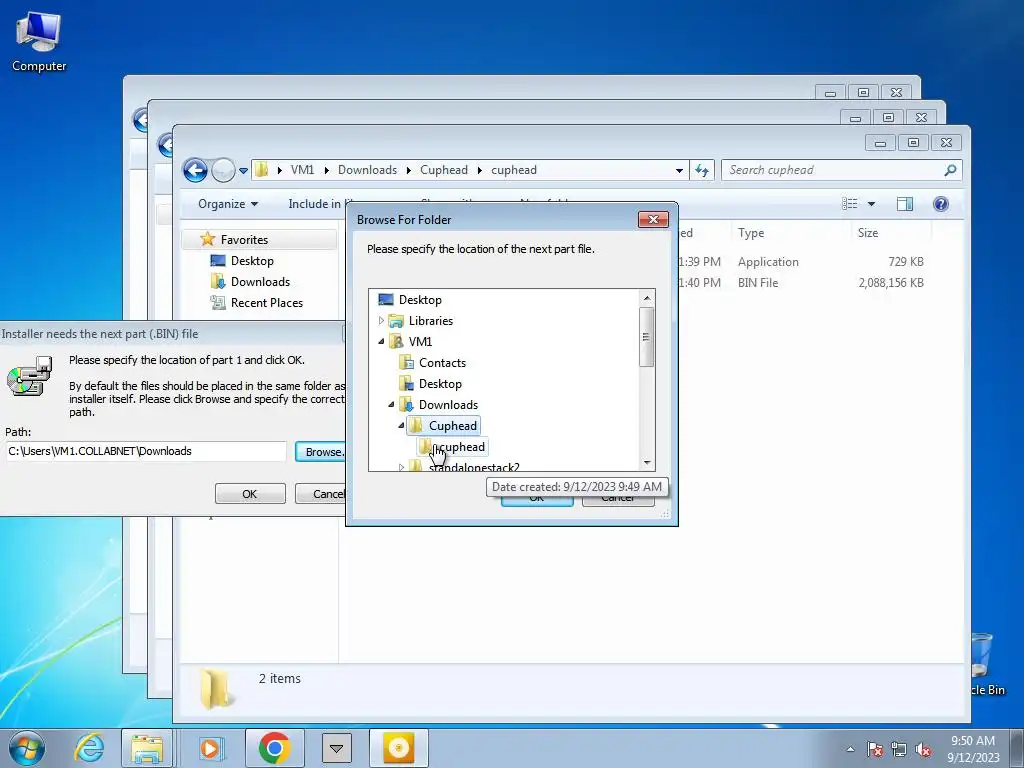Select standalonestack2 folder in tree
Image resolution: width=1024 pixels, height=768 pixels.
click(474, 466)
